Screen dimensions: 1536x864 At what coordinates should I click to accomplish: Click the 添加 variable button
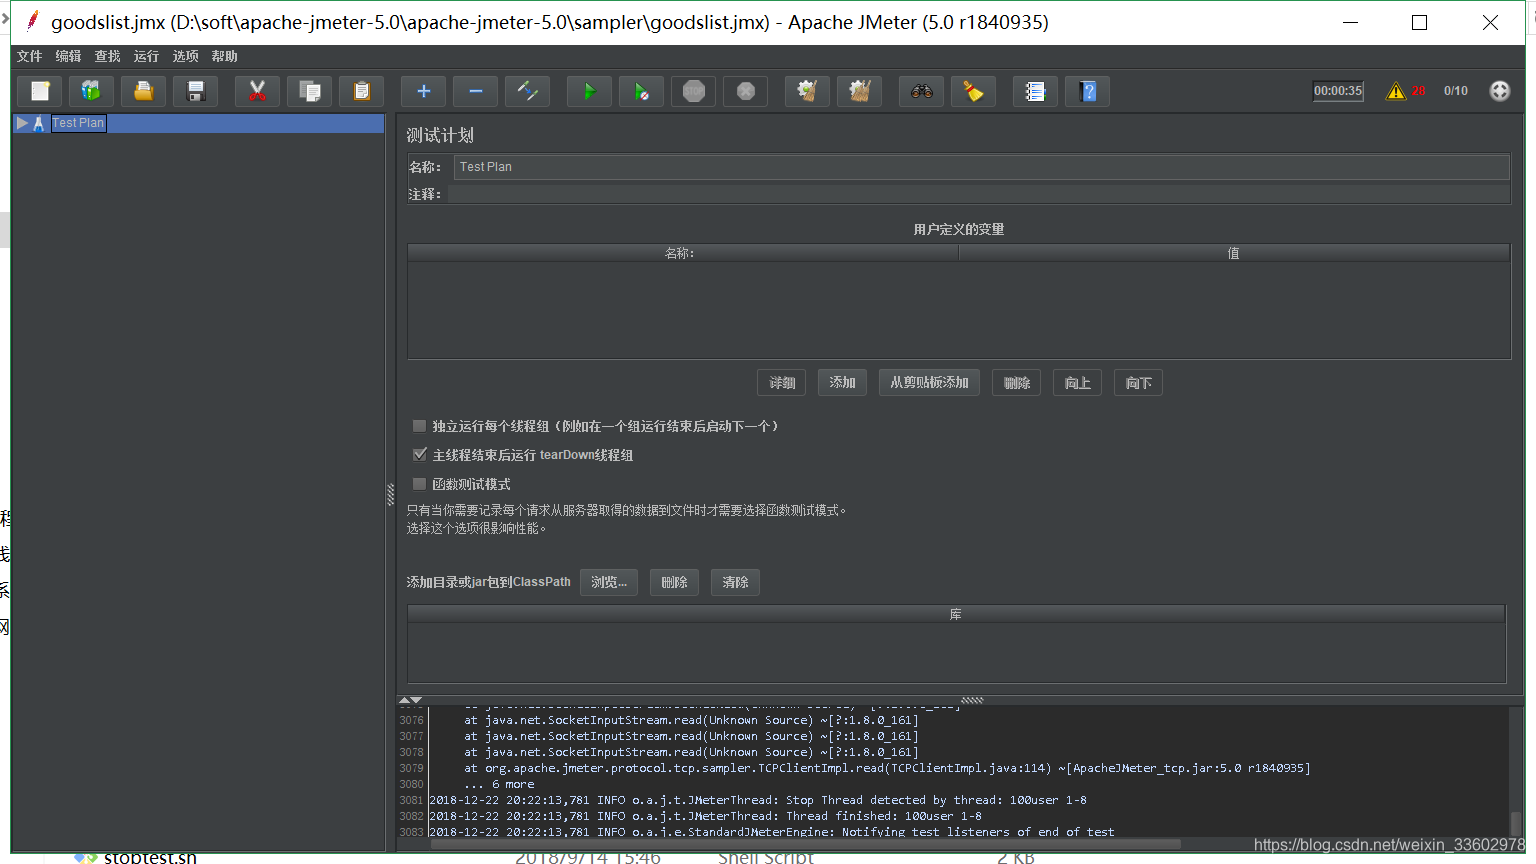coord(842,383)
